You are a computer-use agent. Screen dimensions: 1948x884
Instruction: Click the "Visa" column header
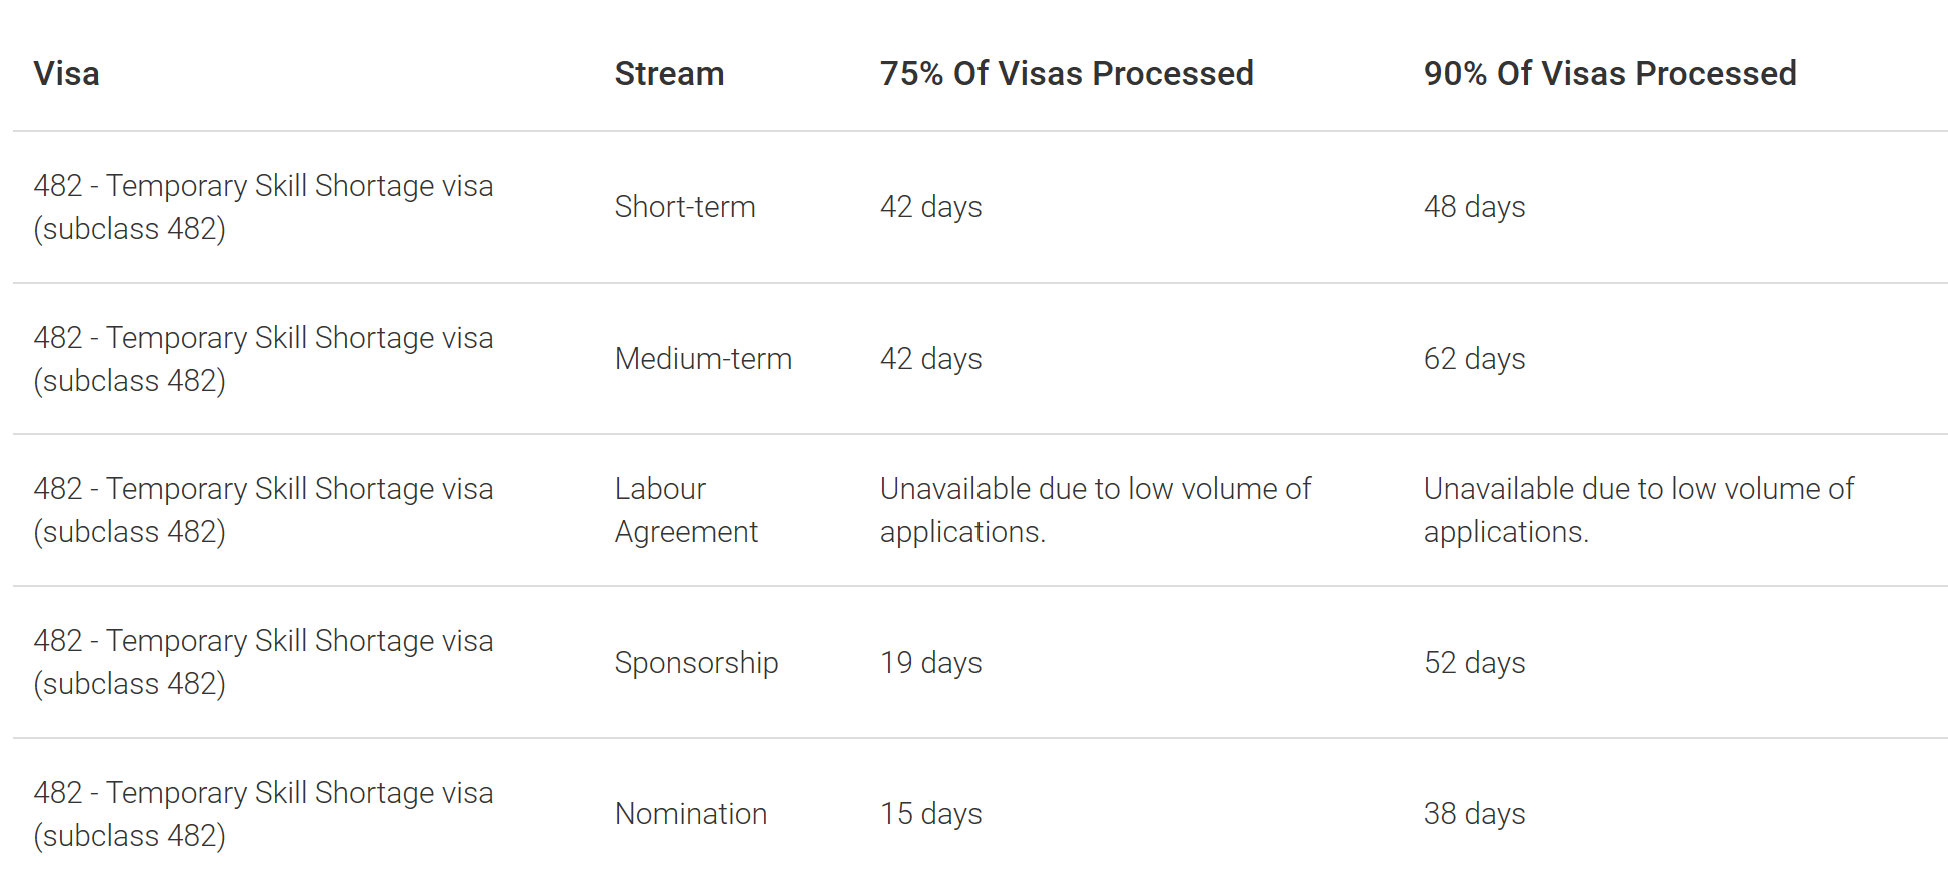pyautogui.click(x=66, y=74)
